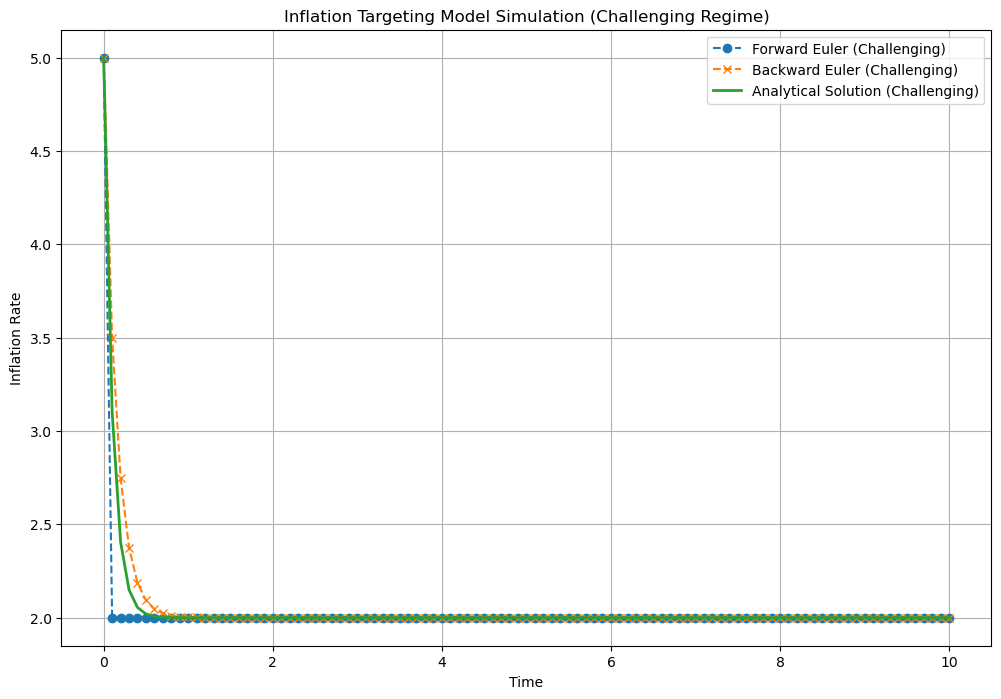This screenshot has height=699, width=1001.
Task: Click the y-axis tick label '3.0'
Action: point(42,432)
